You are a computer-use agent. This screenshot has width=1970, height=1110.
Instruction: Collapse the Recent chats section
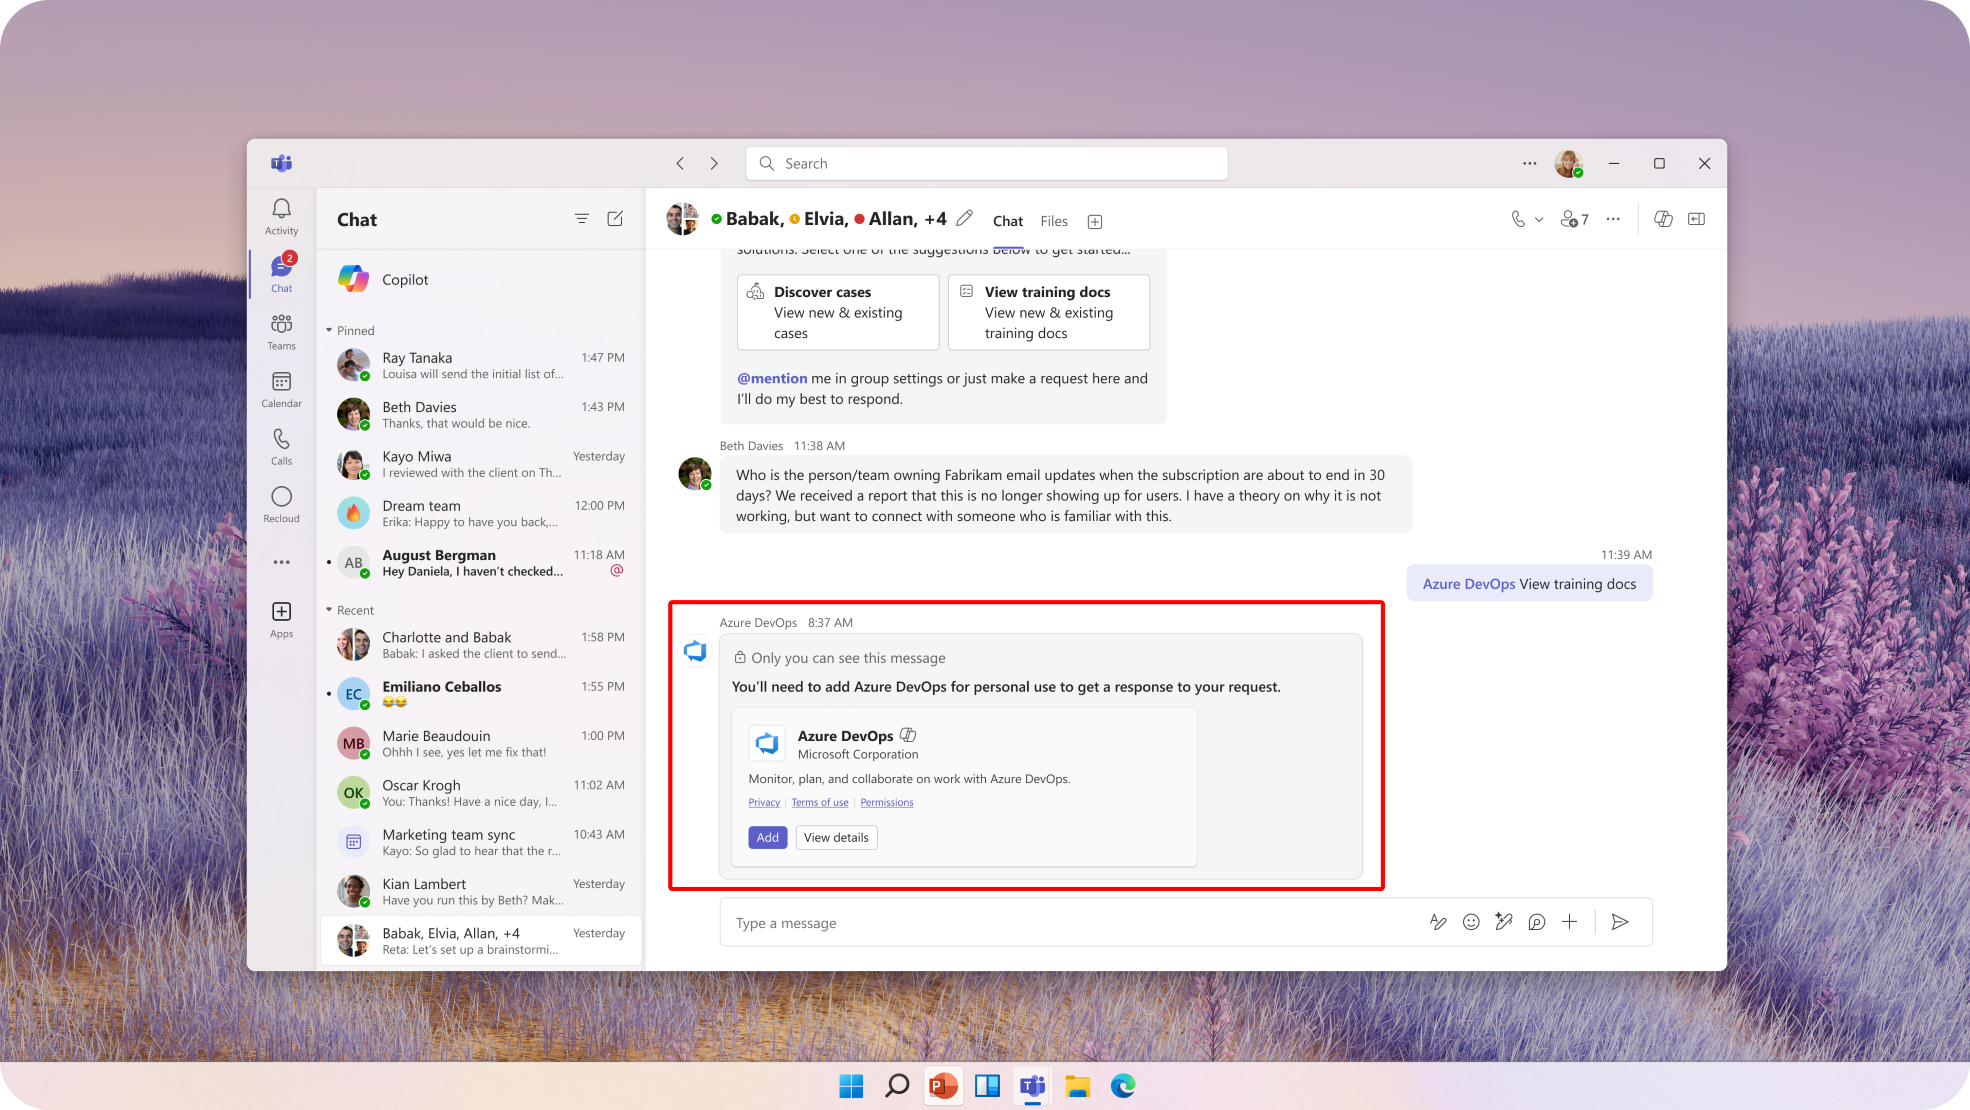(x=329, y=610)
